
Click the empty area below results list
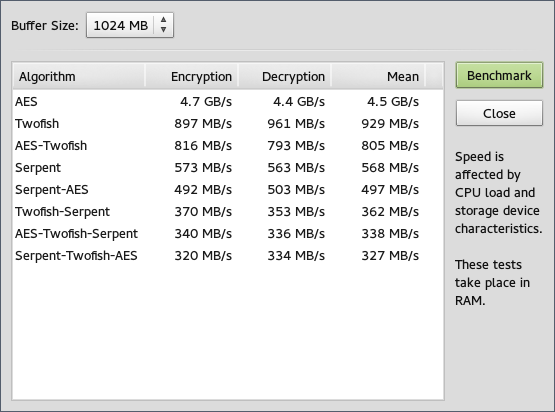click(228, 333)
